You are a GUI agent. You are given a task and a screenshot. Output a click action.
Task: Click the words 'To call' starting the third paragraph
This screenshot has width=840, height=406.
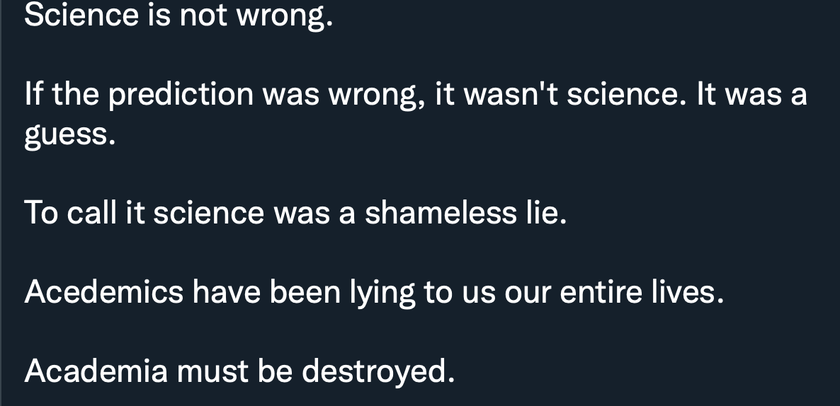[x=70, y=213]
